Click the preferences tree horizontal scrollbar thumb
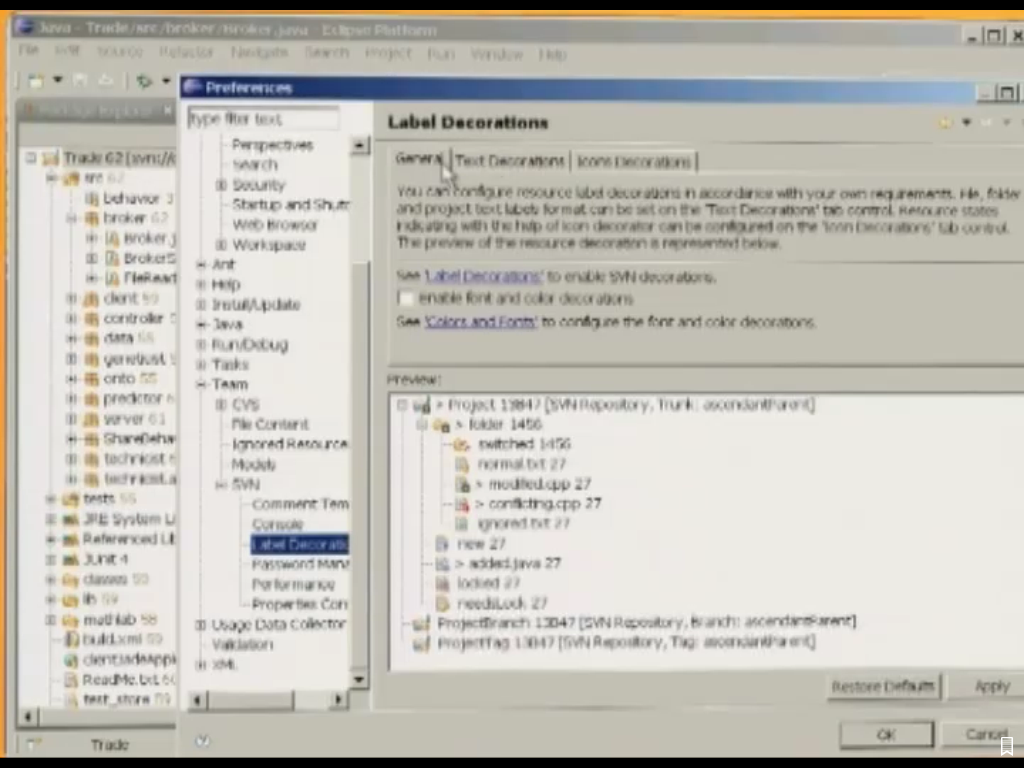1024x768 pixels. (253, 700)
